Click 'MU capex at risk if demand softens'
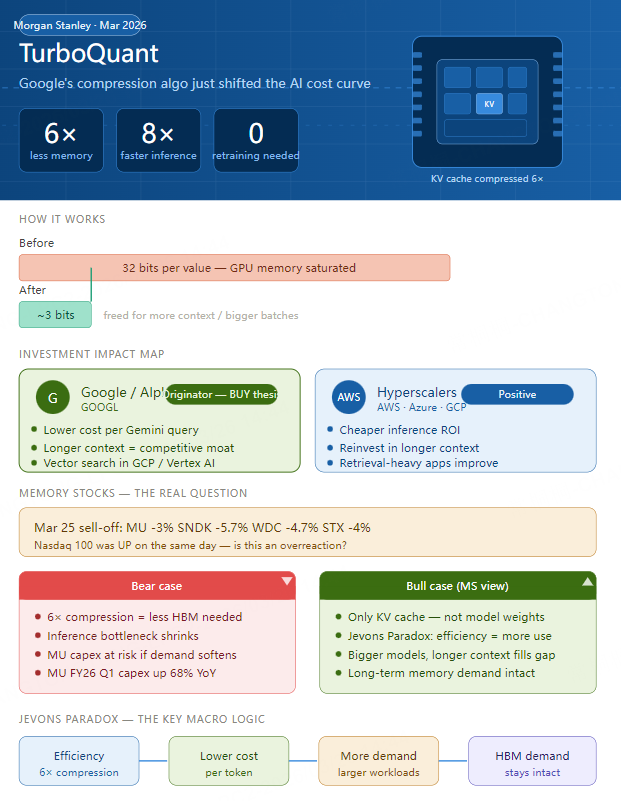Image resolution: width=621 pixels, height=801 pixels. (x=142, y=655)
